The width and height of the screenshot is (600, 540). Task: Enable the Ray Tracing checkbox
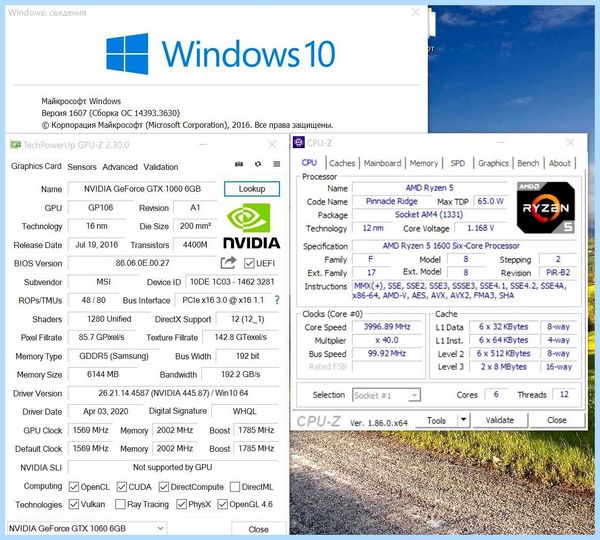click(x=120, y=504)
